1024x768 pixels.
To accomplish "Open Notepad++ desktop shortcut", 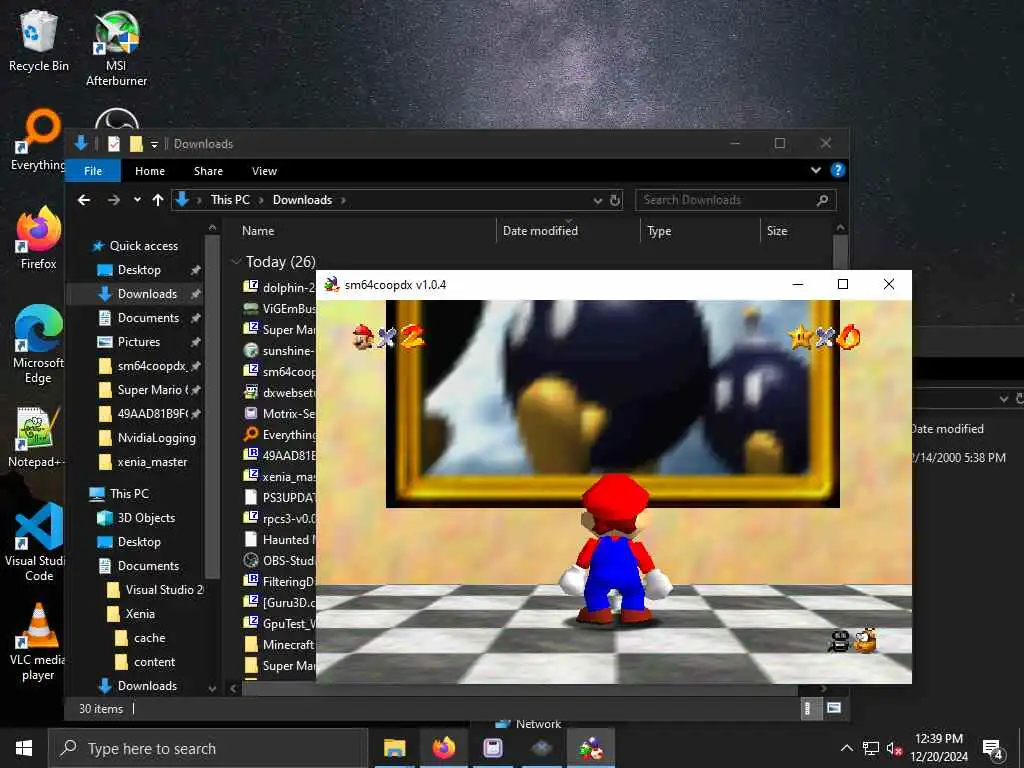I will (39, 438).
